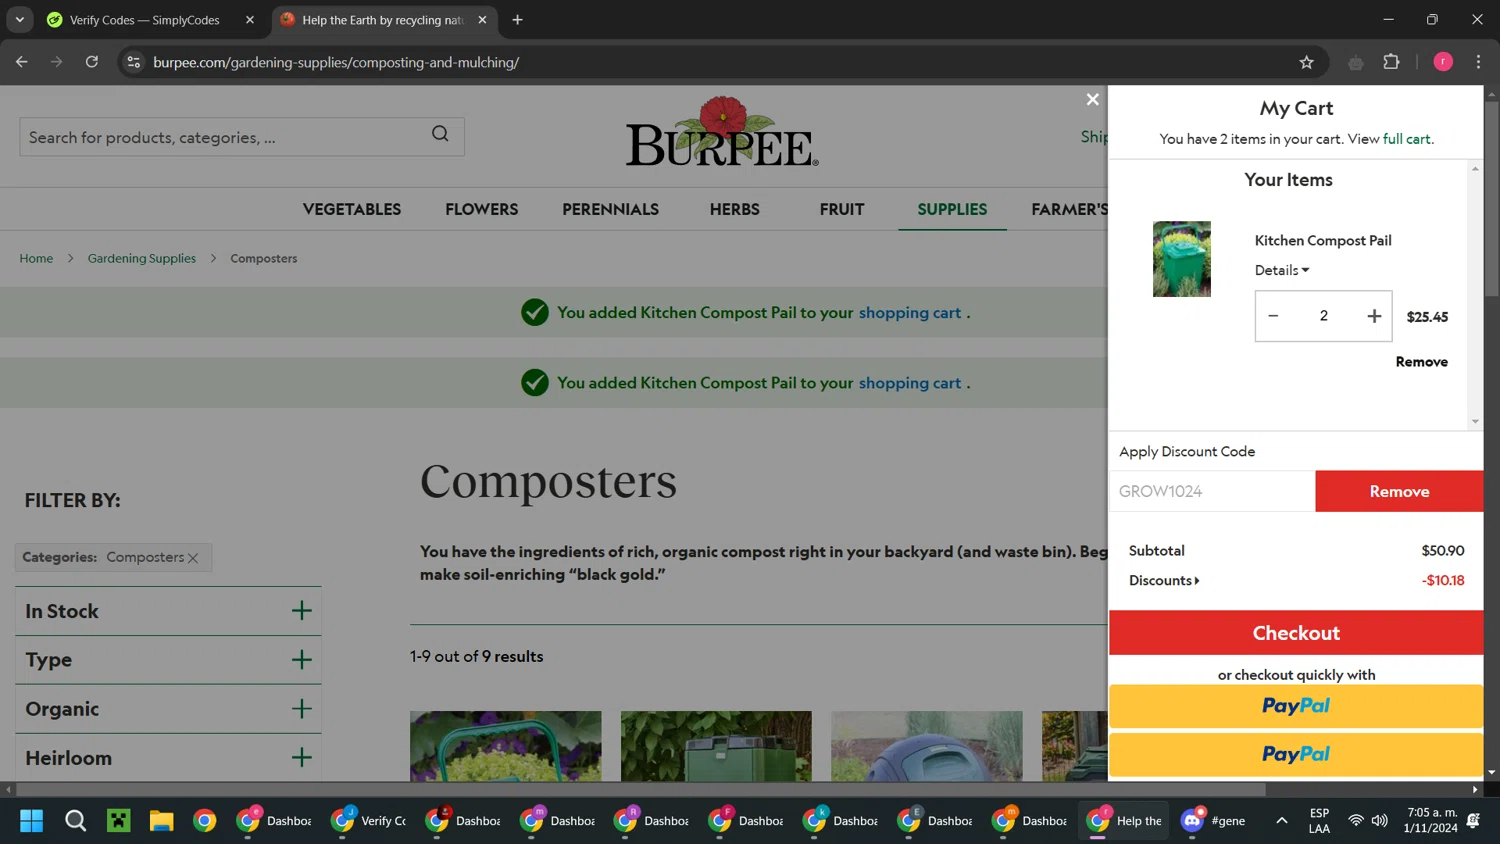Remove the GROW1024 discount code
1500x844 pixels.
[1399, 491]
